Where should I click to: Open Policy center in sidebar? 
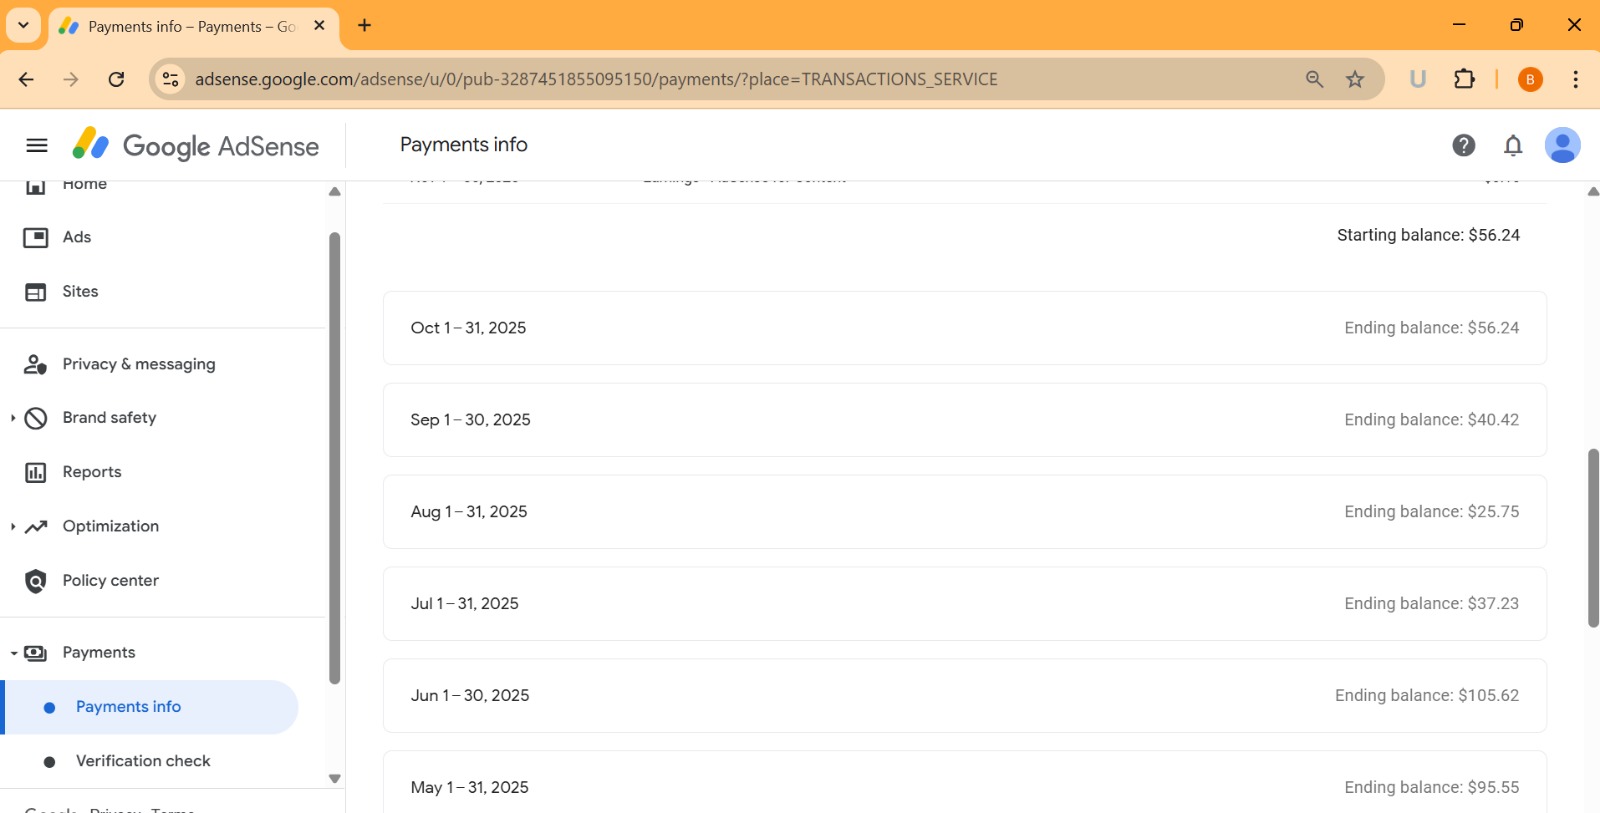coord(110,581)
